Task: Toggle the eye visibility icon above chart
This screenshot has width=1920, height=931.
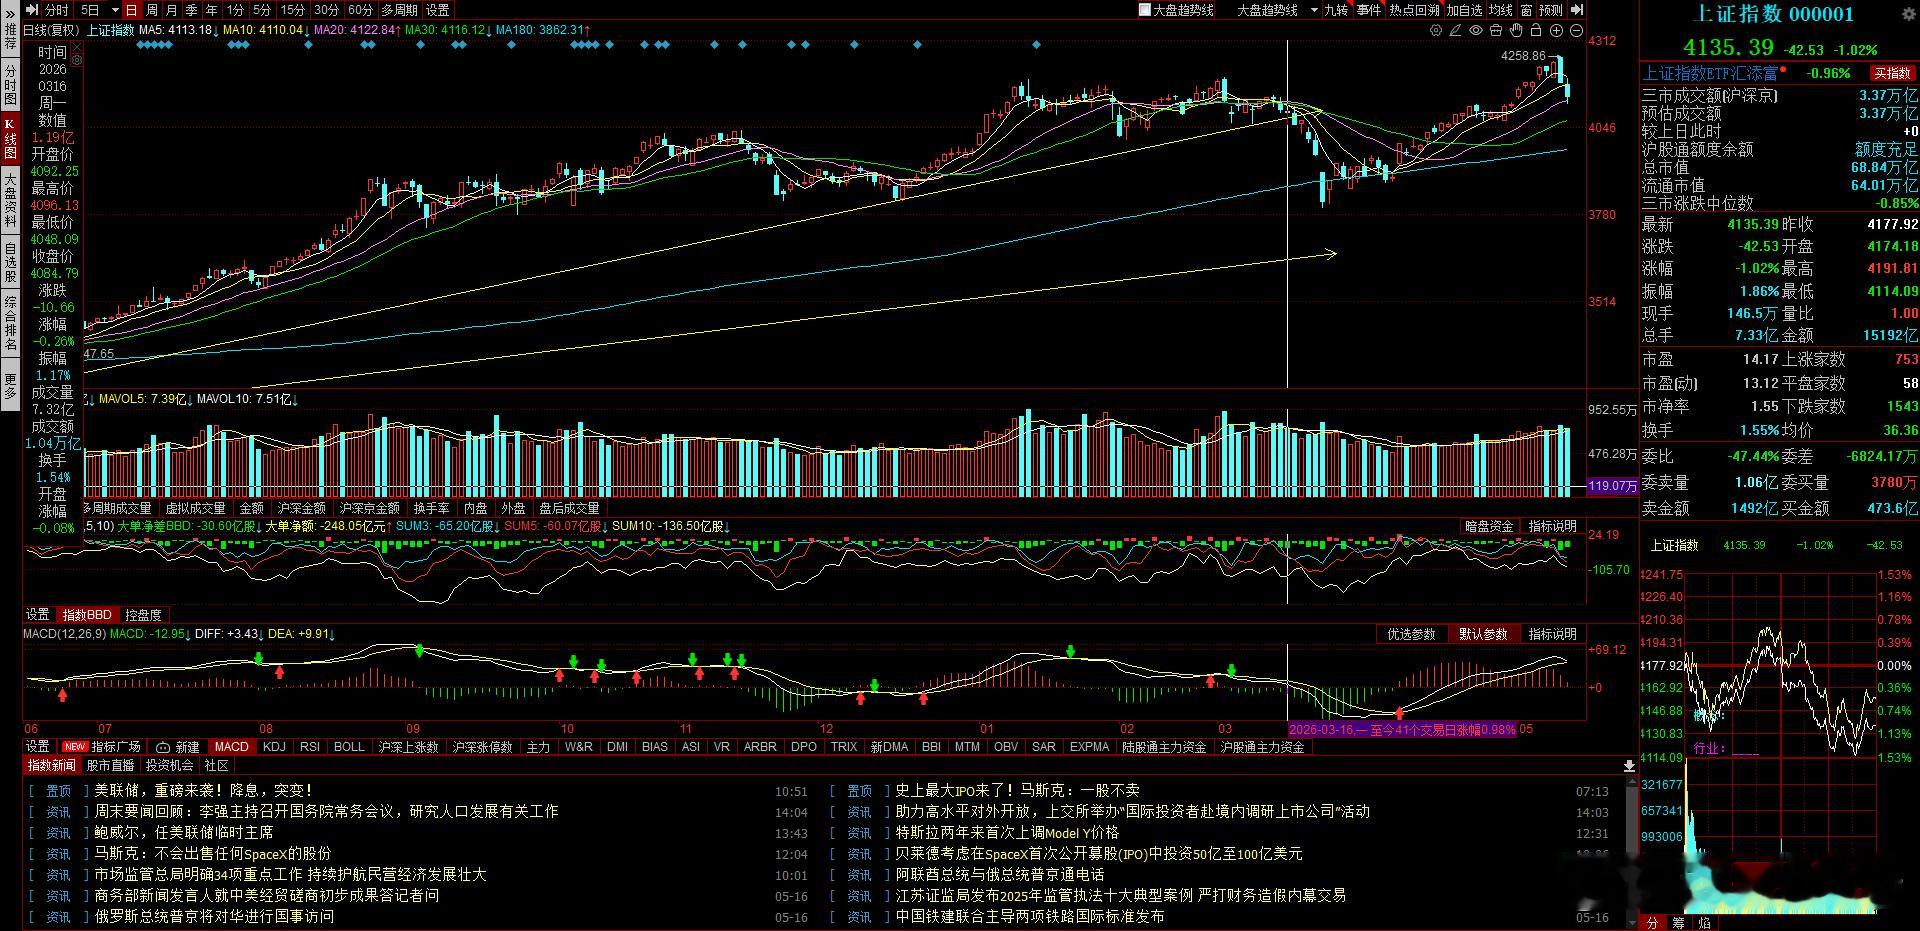Action: point(1476,30)
